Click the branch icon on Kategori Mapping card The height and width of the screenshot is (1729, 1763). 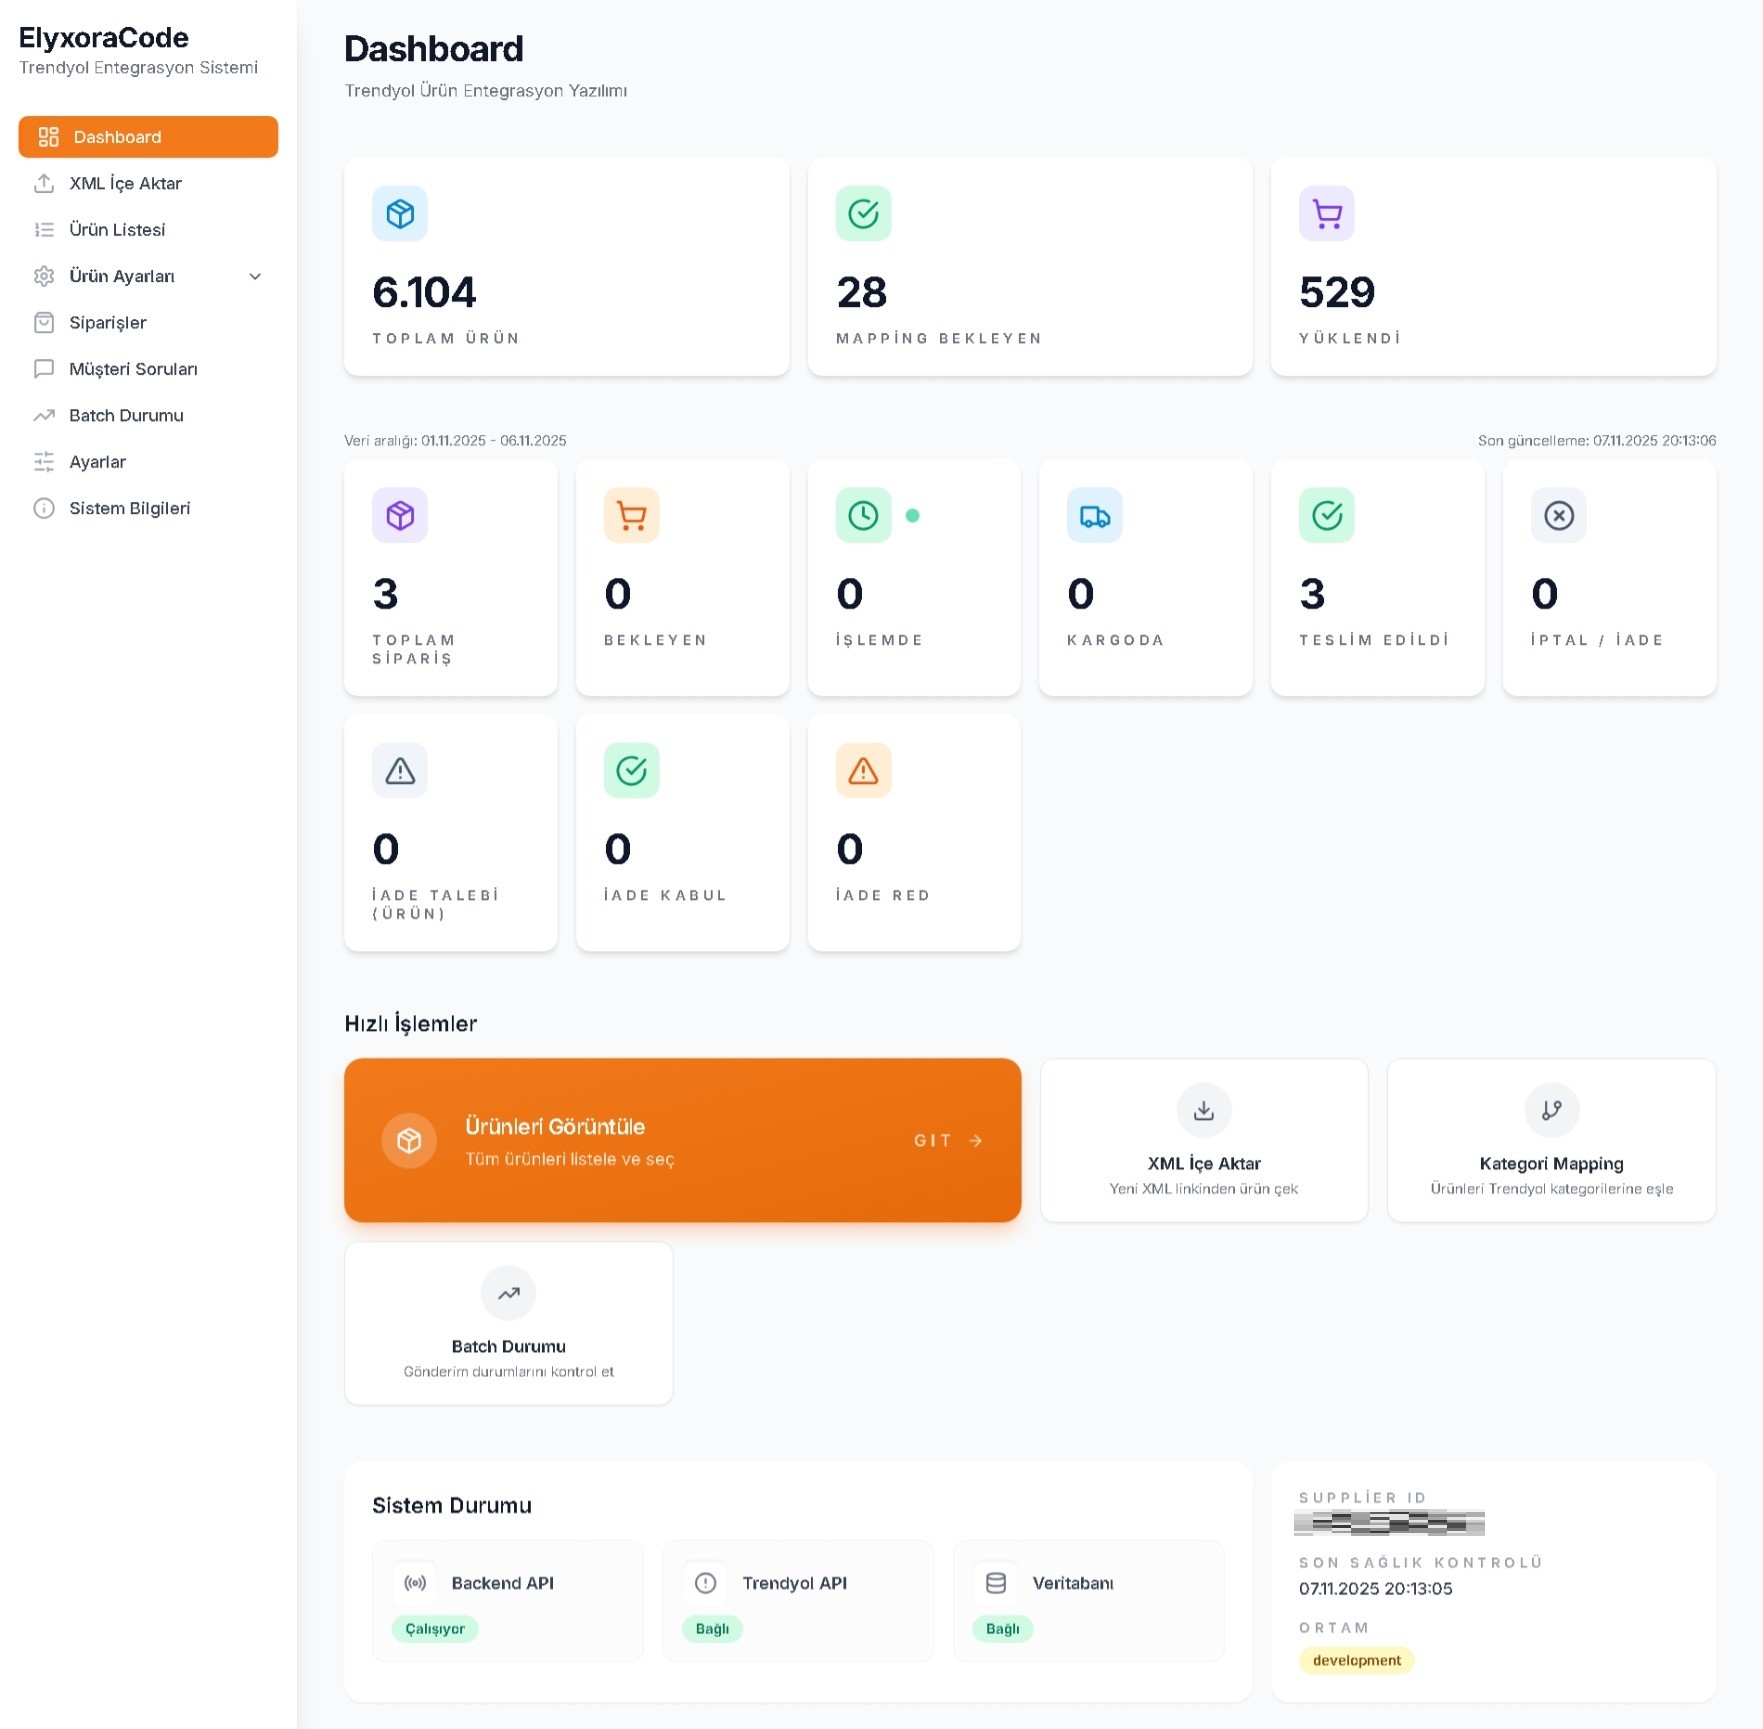point(1551,1110)
